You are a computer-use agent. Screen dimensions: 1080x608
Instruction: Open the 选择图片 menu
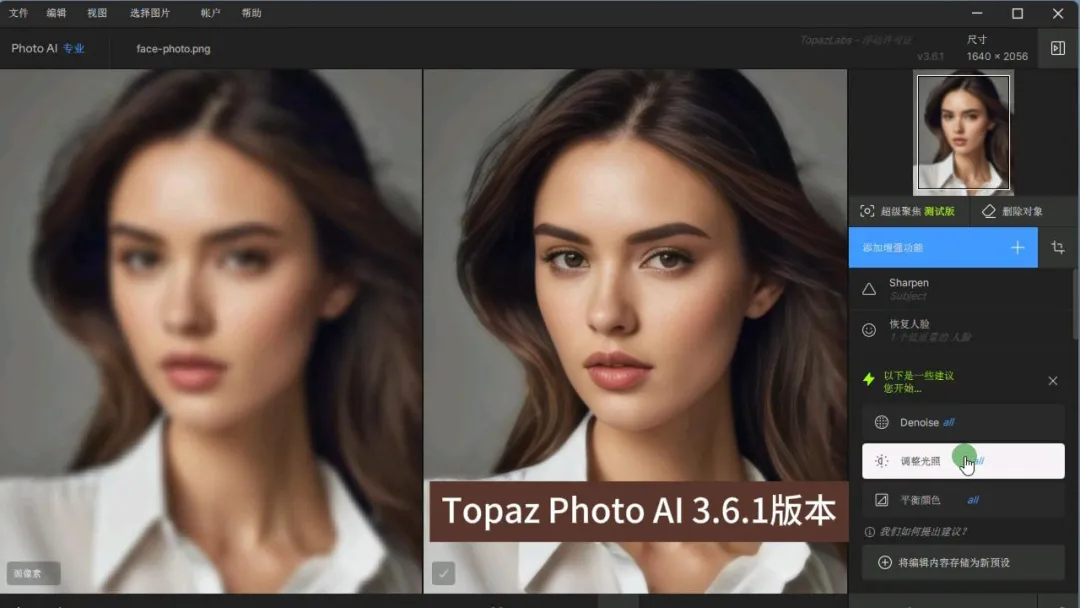(x=150, y=13)
